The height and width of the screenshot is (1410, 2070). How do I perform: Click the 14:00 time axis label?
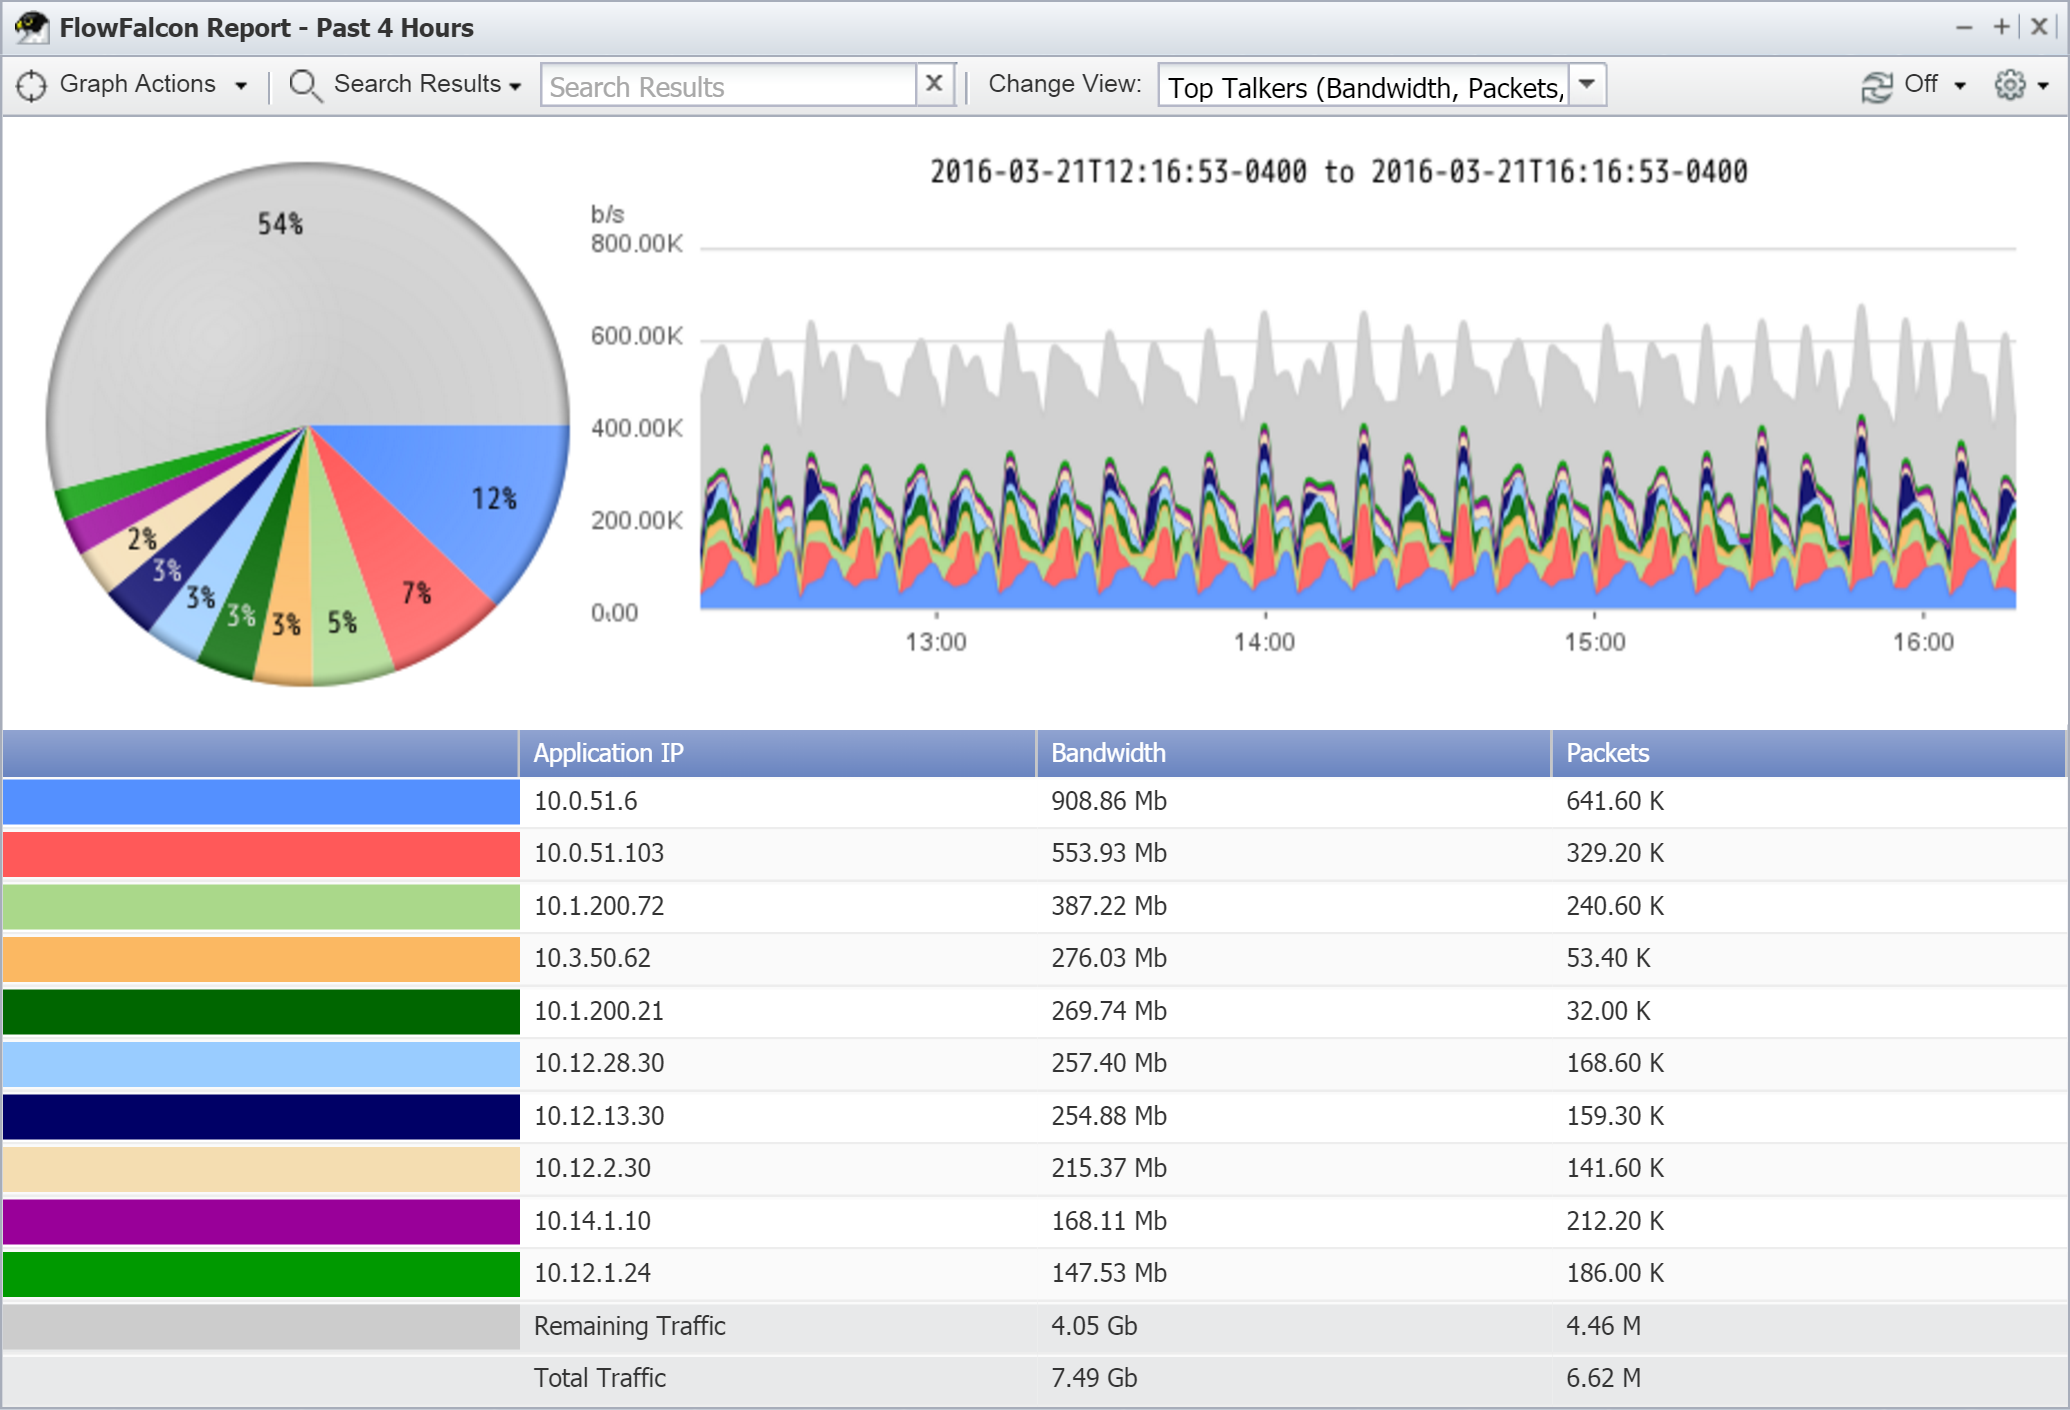pyautogui.click(x=1264, y=642)
